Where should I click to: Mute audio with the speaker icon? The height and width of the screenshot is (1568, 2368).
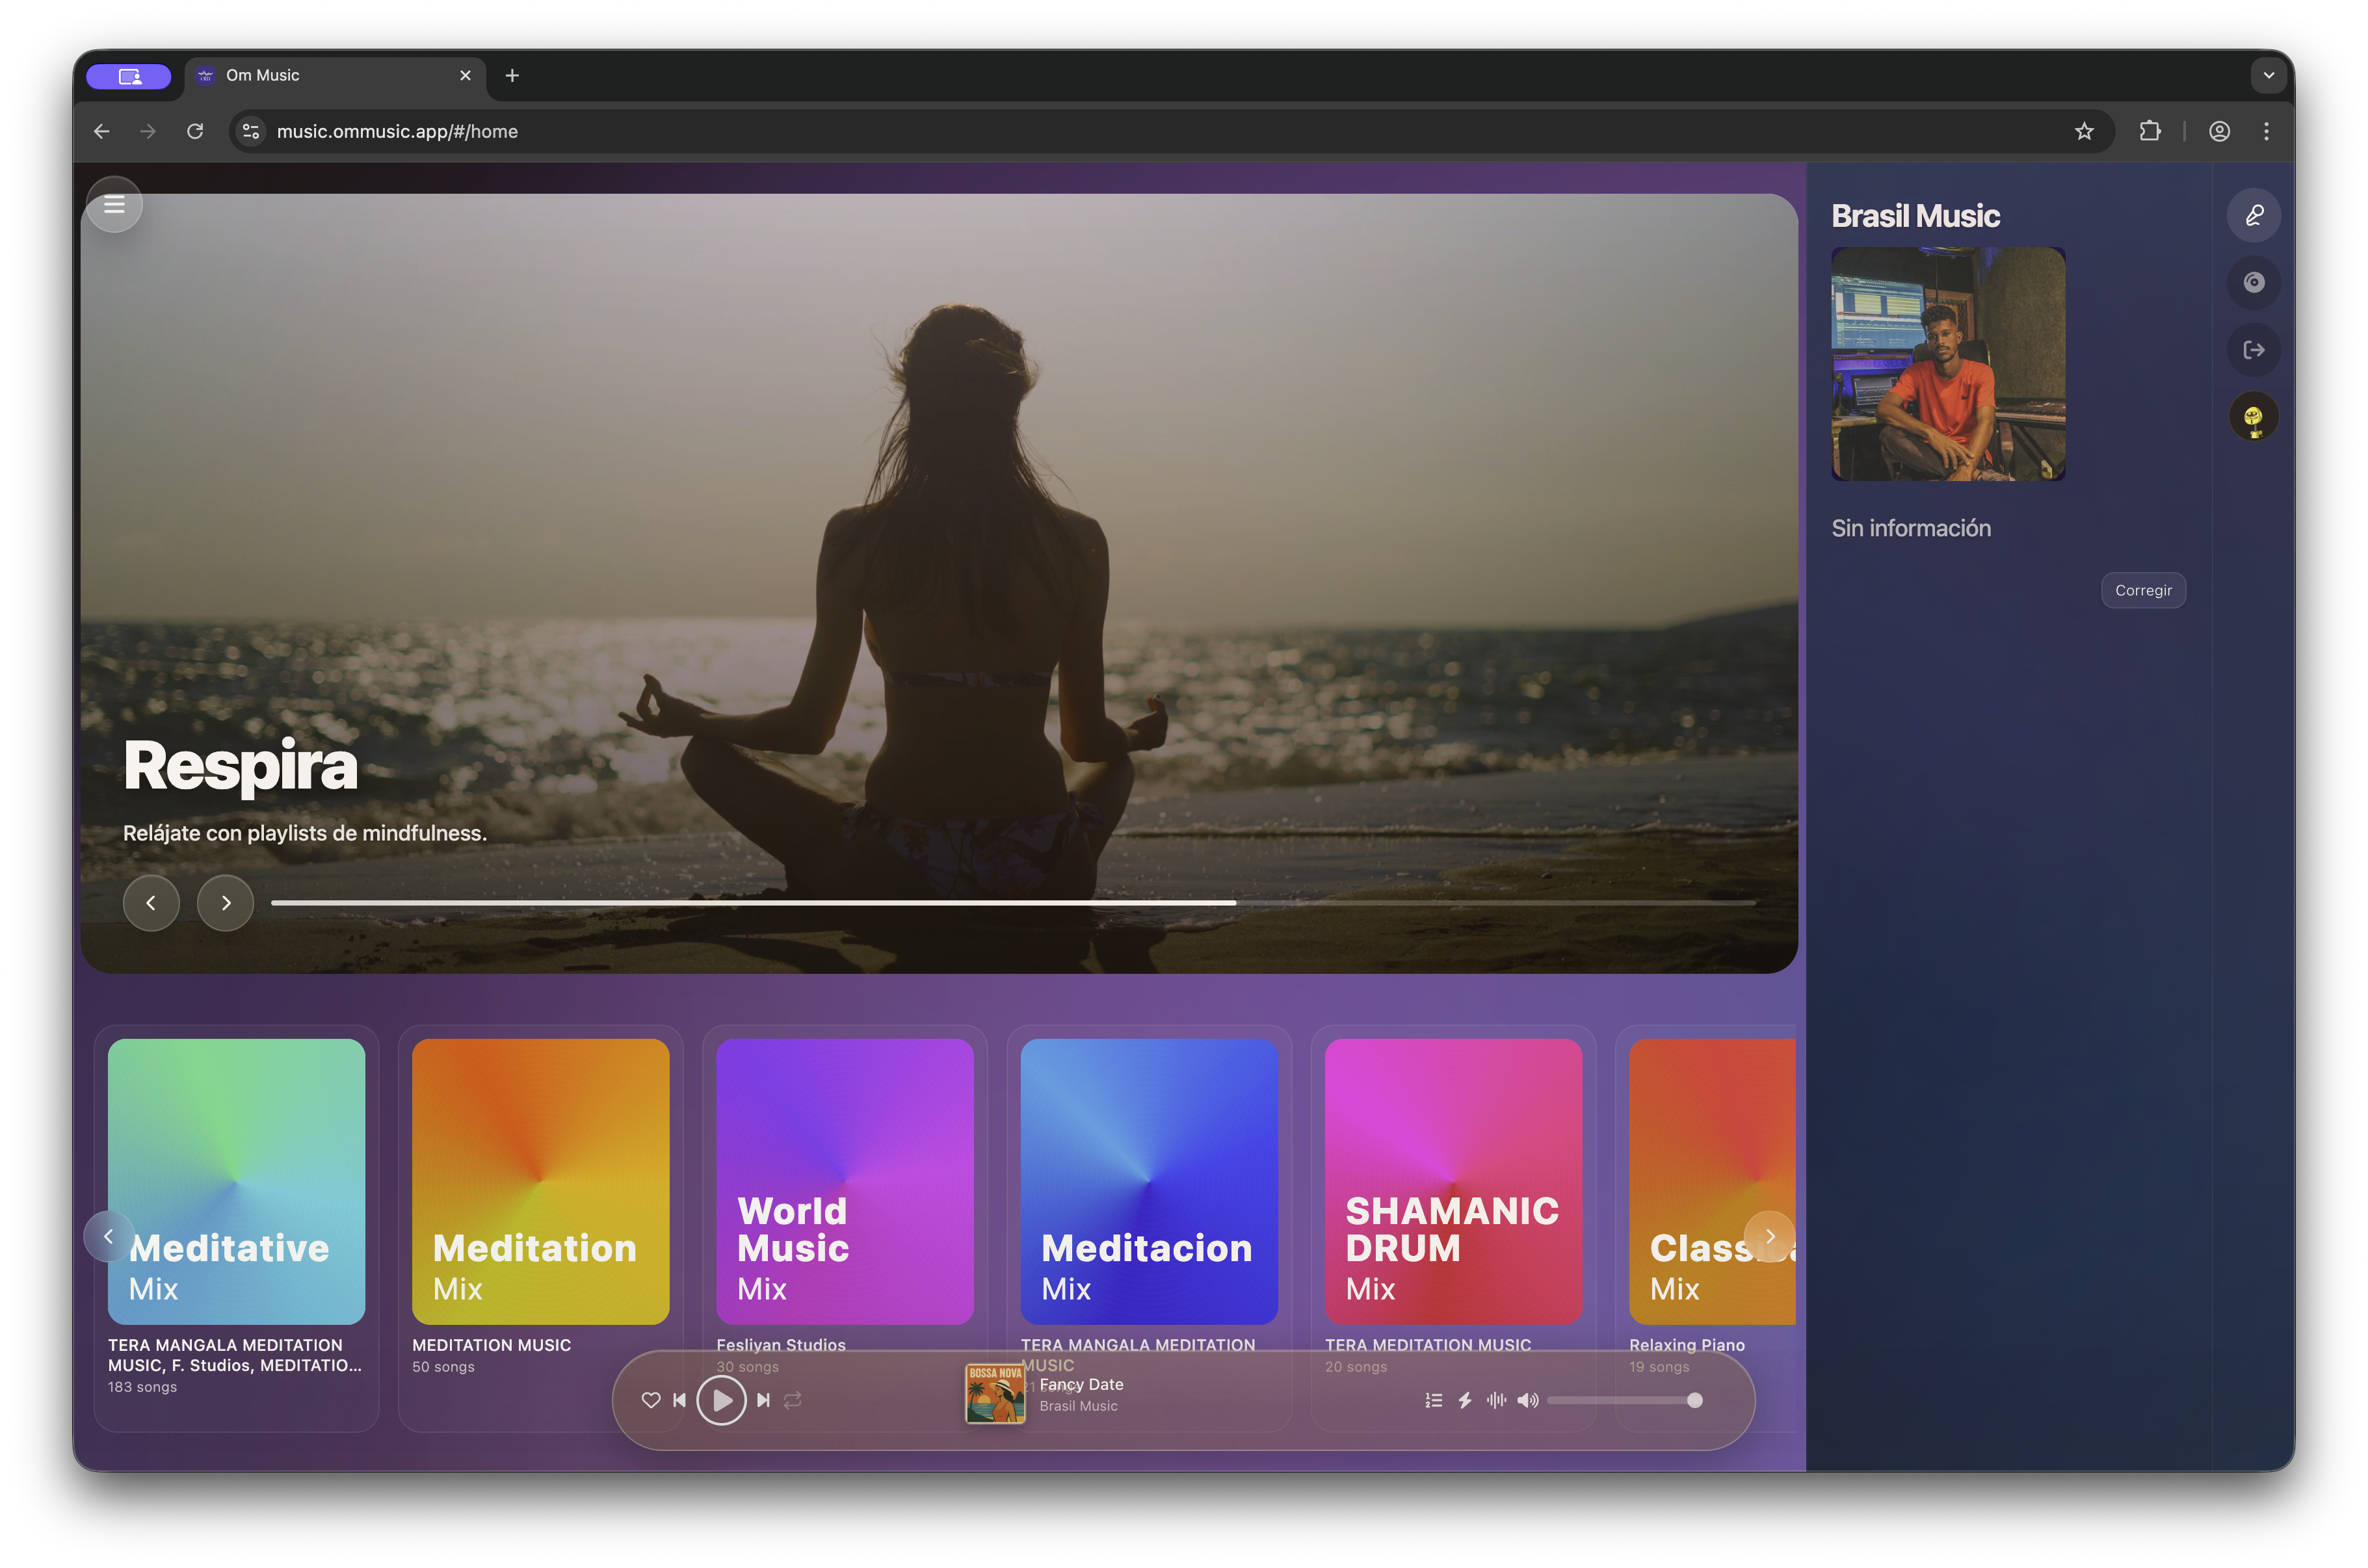(1527, 1400)
